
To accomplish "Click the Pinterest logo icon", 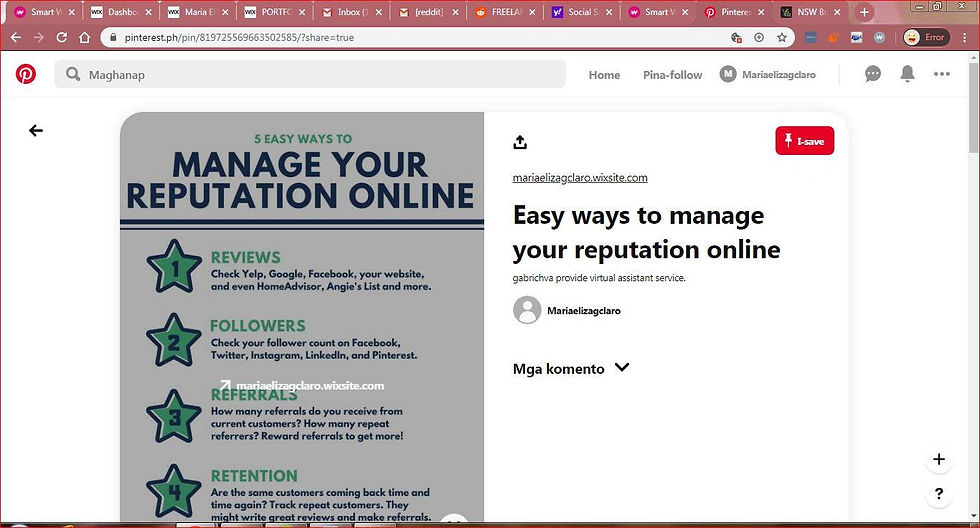I will [x=26, y=74].
